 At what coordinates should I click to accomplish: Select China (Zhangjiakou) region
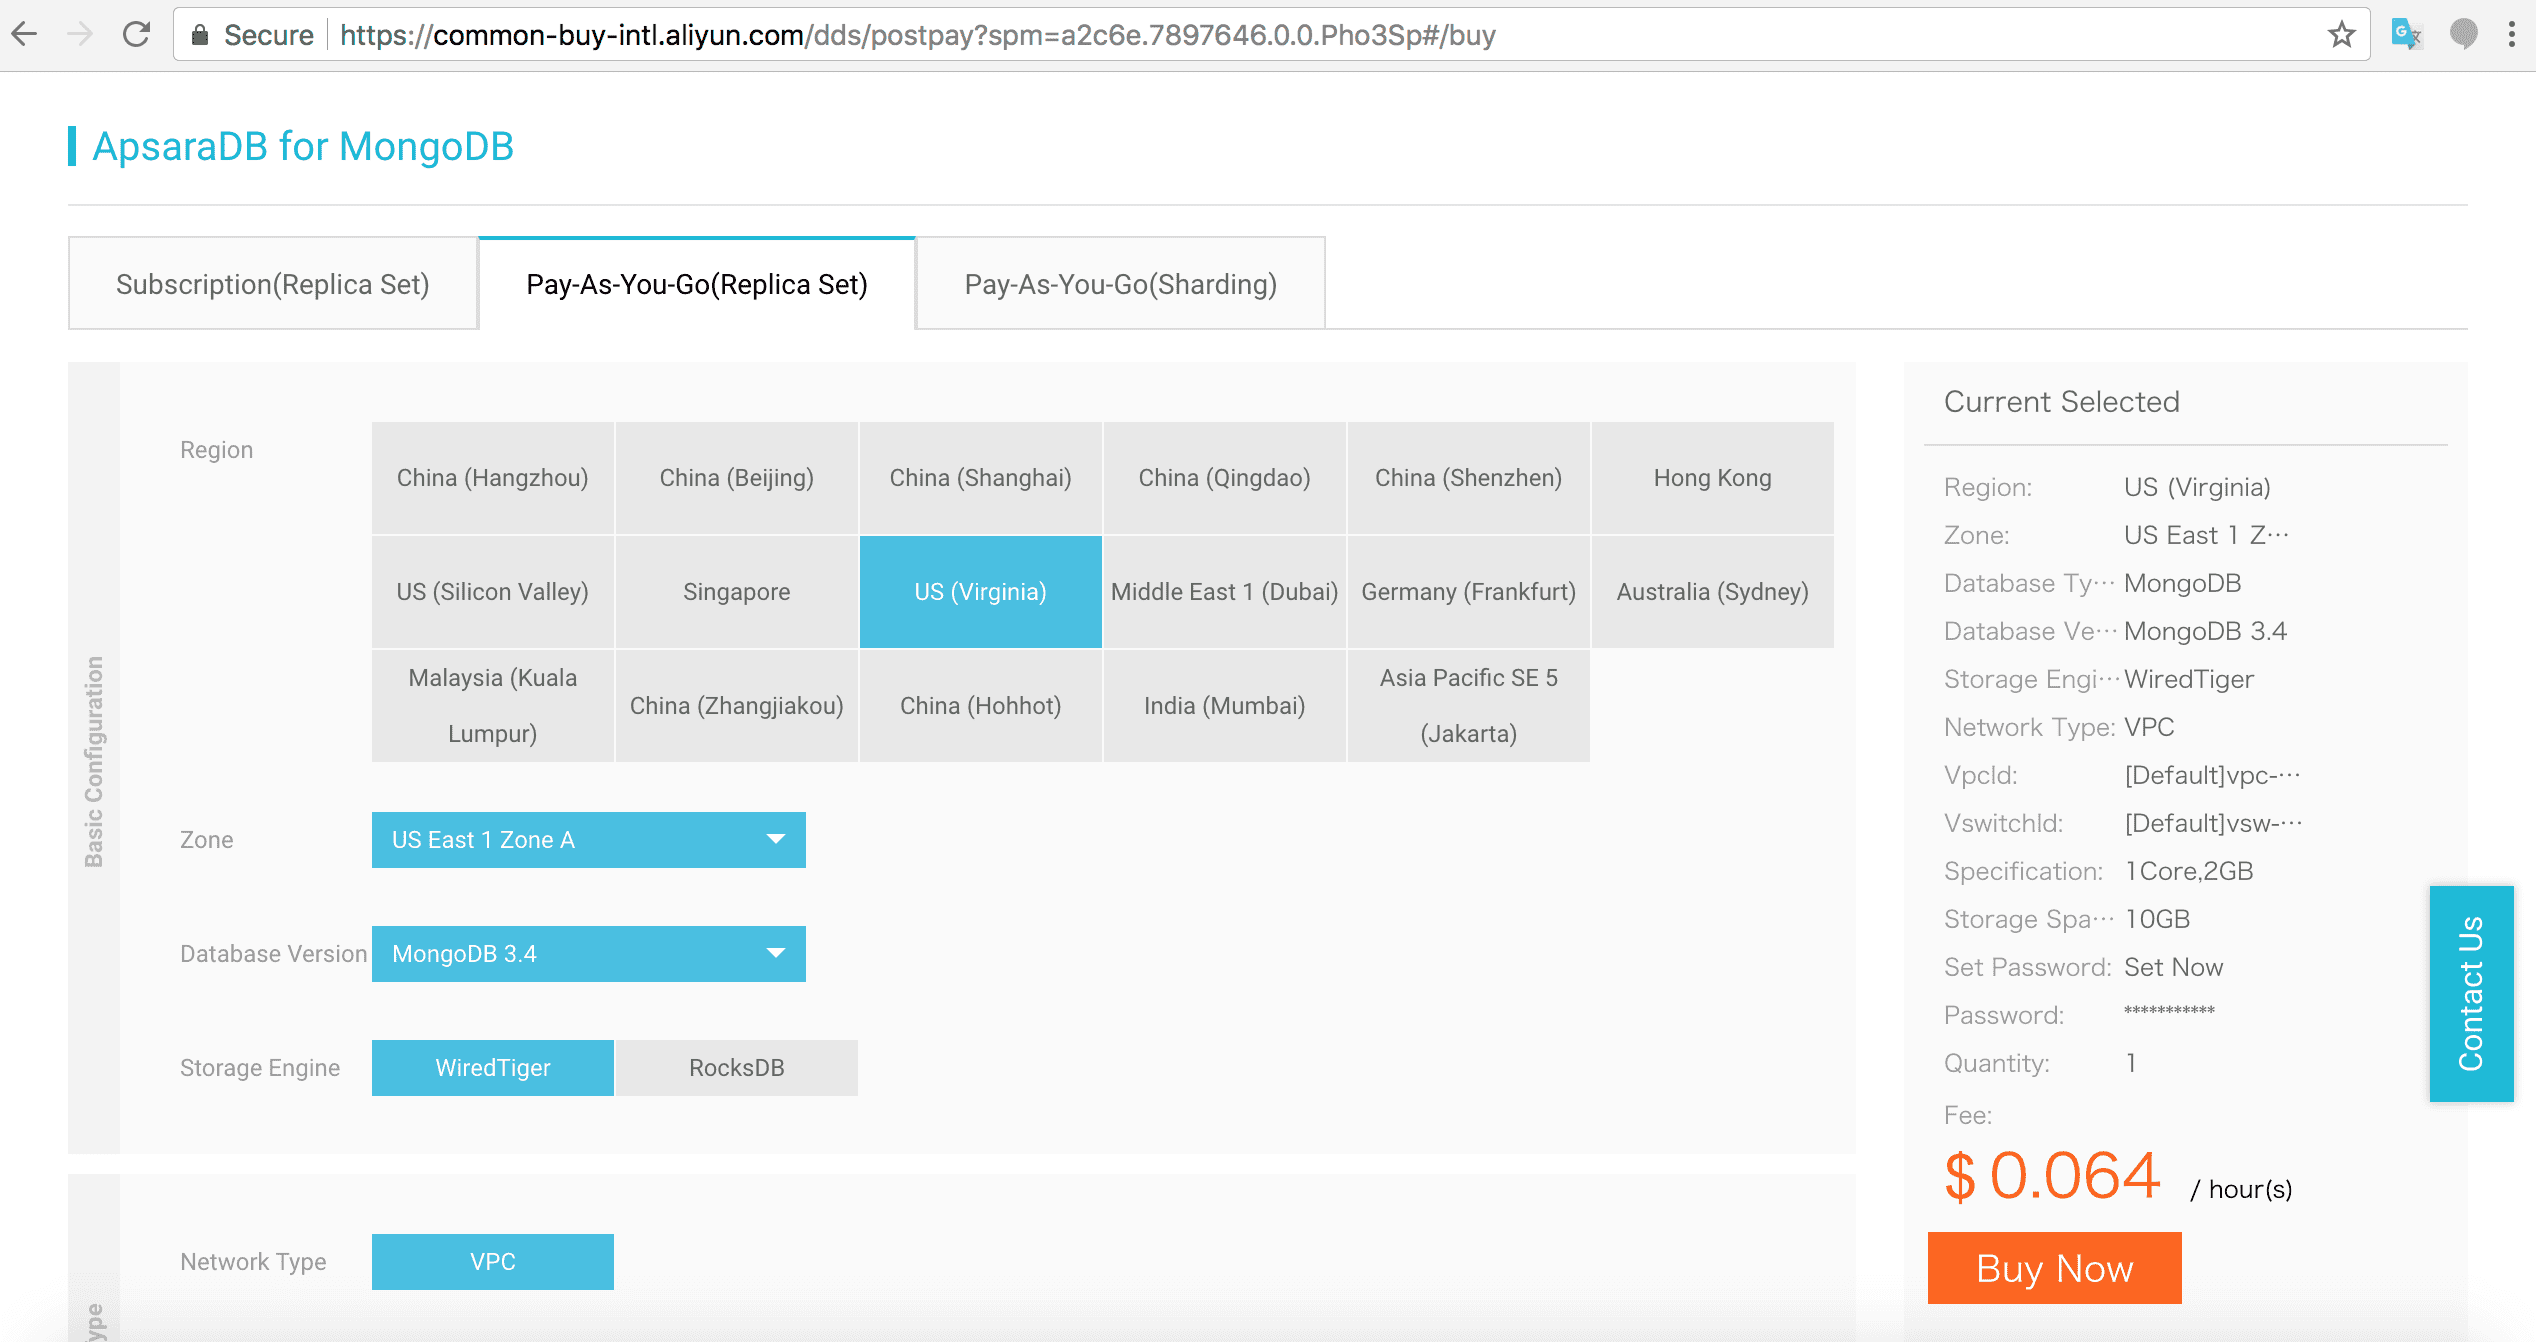(x=737, y=706)
